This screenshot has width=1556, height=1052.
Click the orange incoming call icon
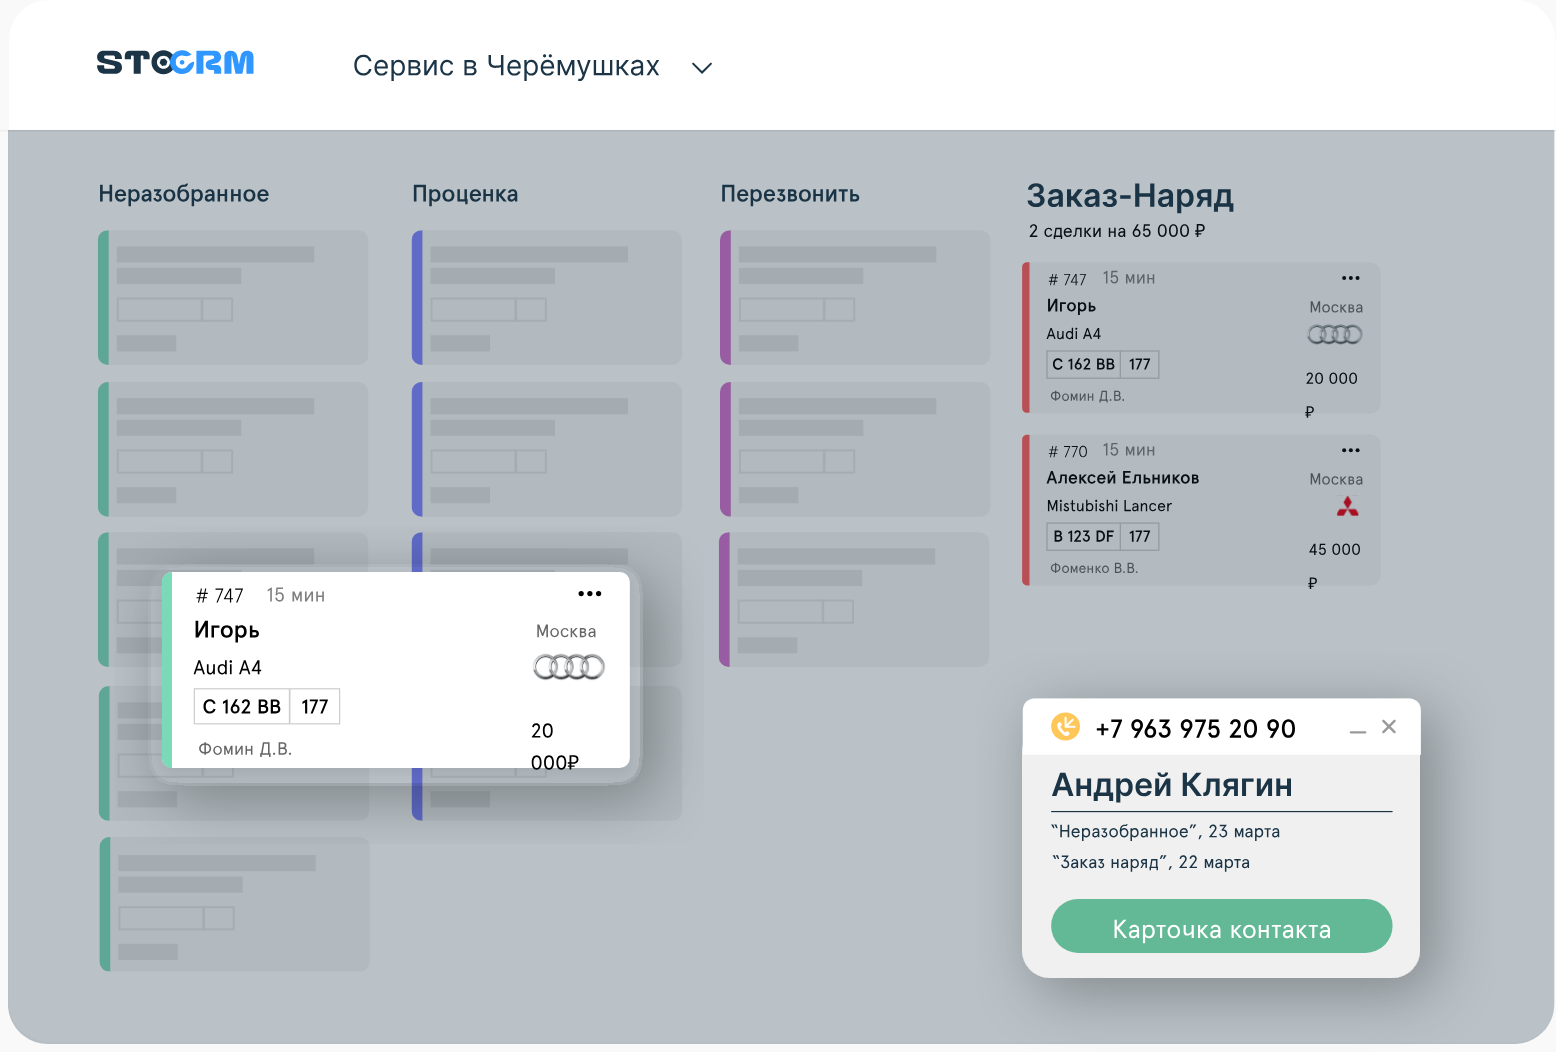pos(1066,726)
